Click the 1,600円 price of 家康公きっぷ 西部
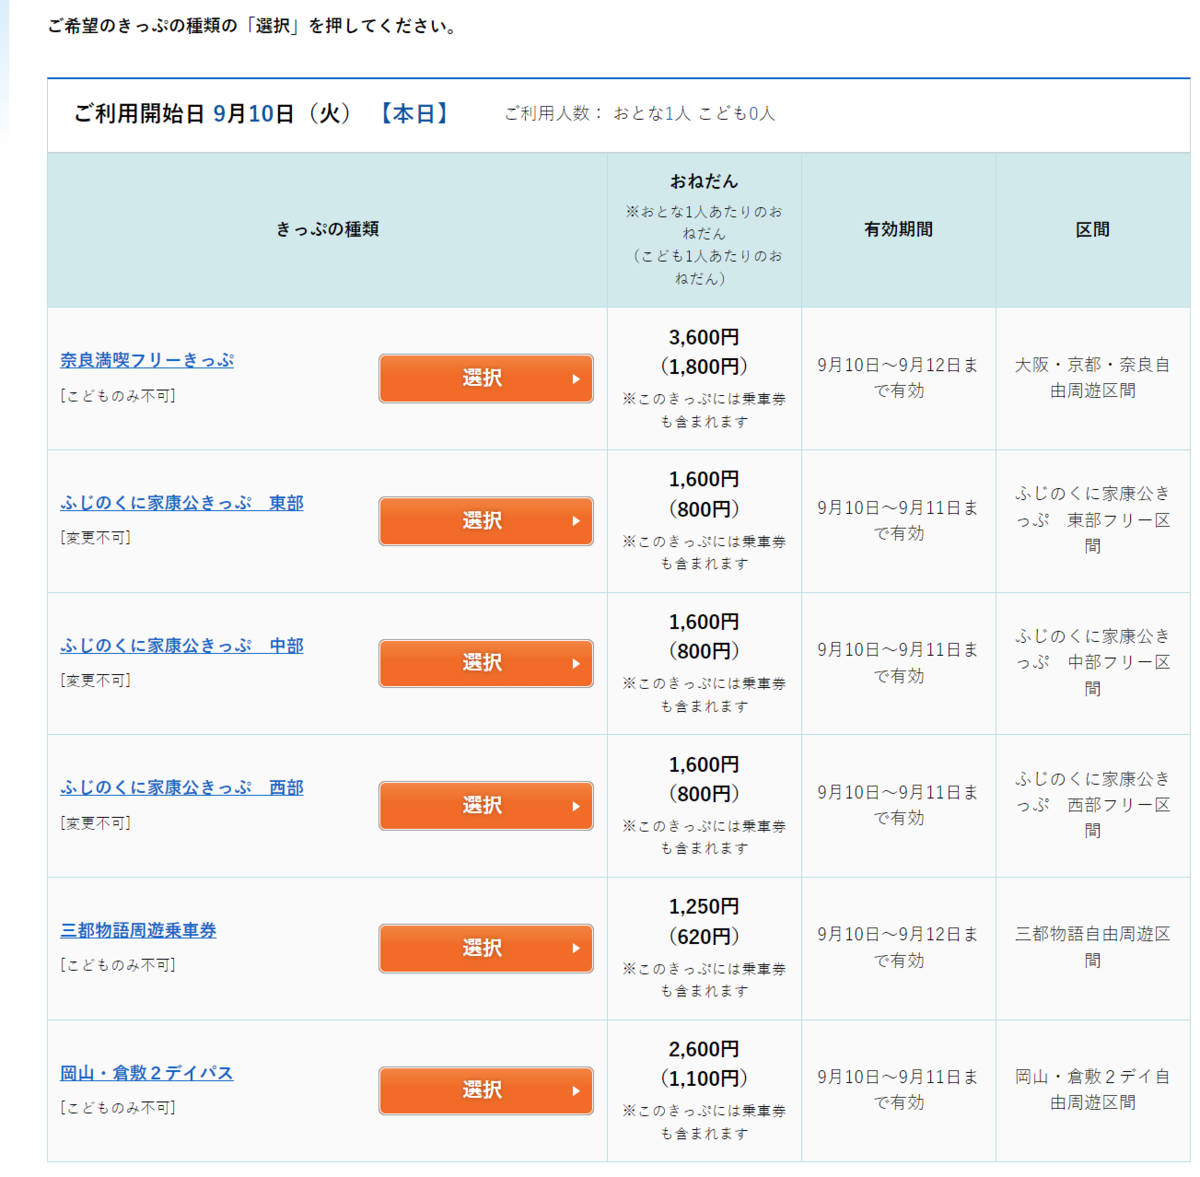 (704, 765)
